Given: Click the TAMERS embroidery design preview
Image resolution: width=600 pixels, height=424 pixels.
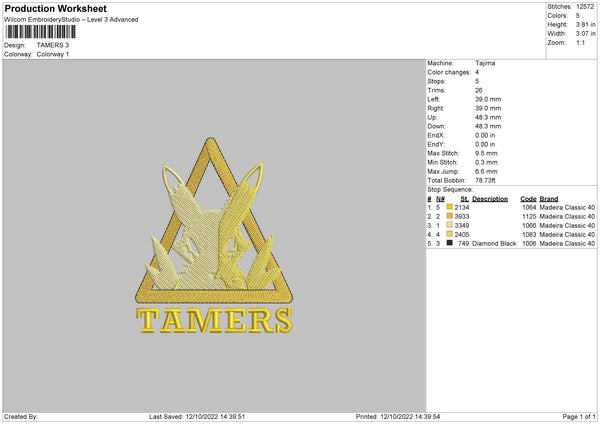Looking at the screenshot, I should click(x=214, y=236).
